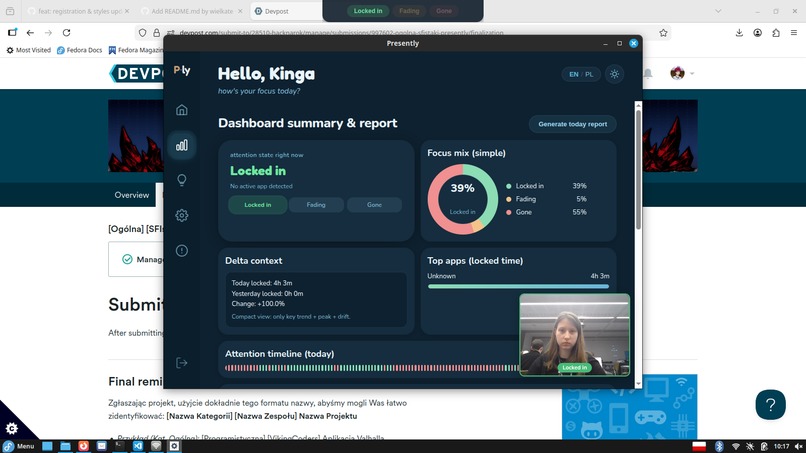Click the Unknown app locked-time progress bar
This screenshot has width=806, height=453.
[x=518, y=286]
